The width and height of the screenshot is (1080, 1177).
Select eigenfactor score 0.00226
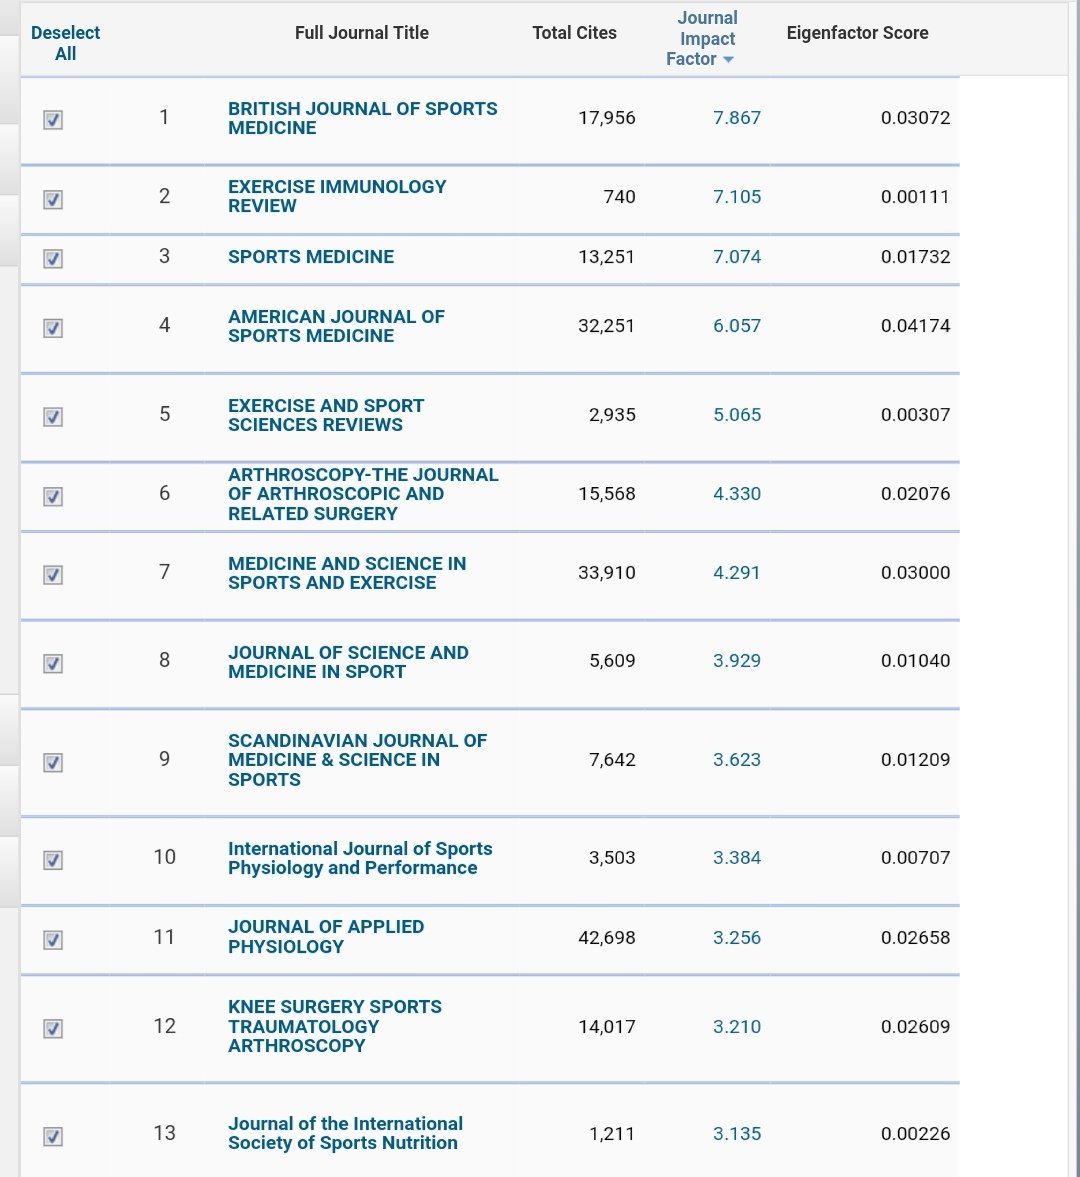click(916, 1133)
